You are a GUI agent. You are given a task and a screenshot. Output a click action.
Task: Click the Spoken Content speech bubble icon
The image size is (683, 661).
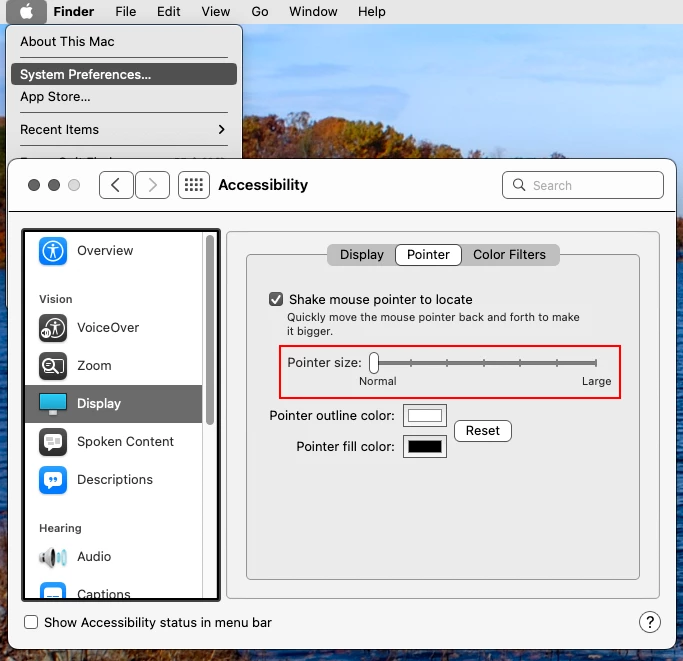53,442
